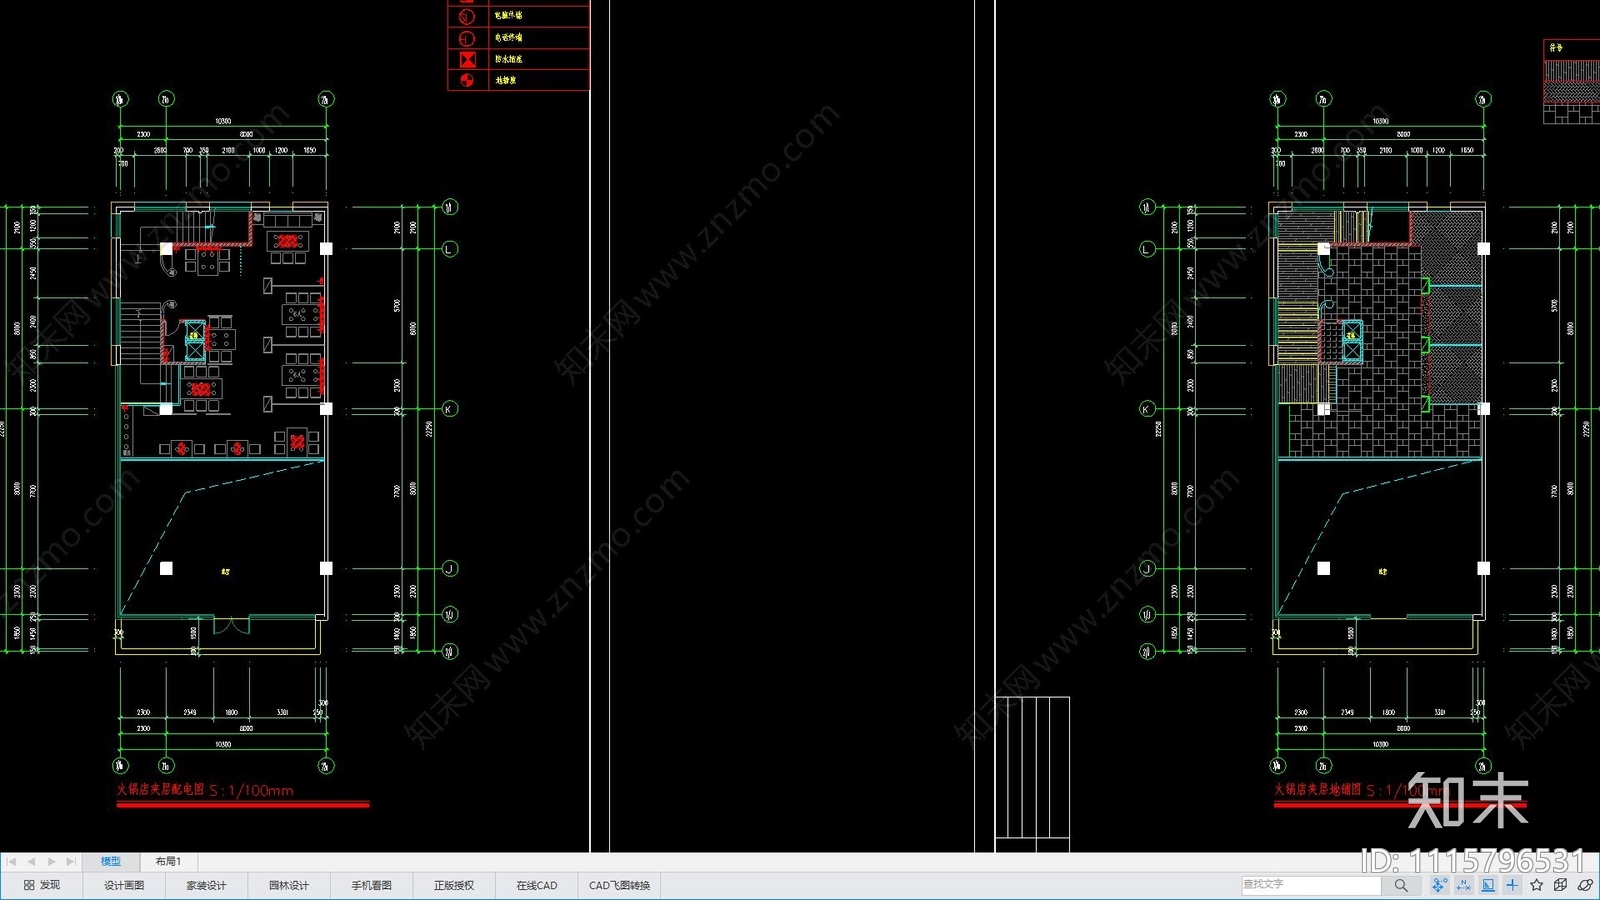Focus the 查找文字 search field

tap(1311, 885)
